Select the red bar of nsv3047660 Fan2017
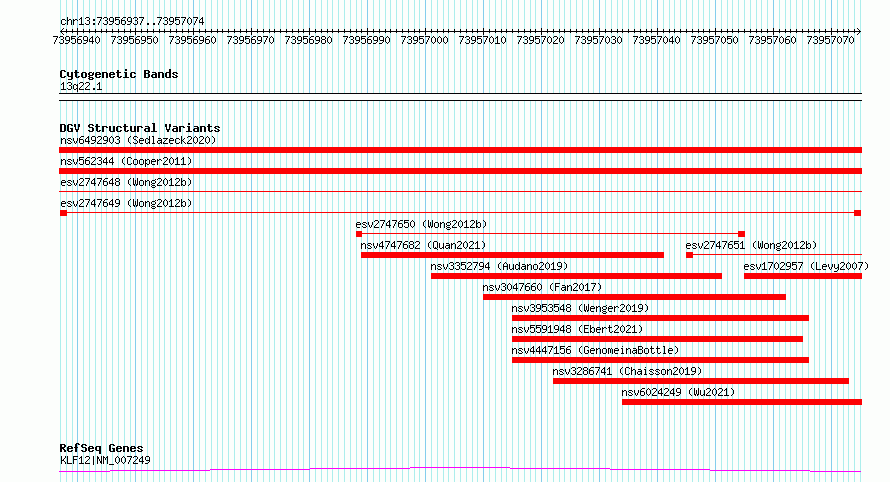This screenshot has width=890, height=482. pos(635,297)
